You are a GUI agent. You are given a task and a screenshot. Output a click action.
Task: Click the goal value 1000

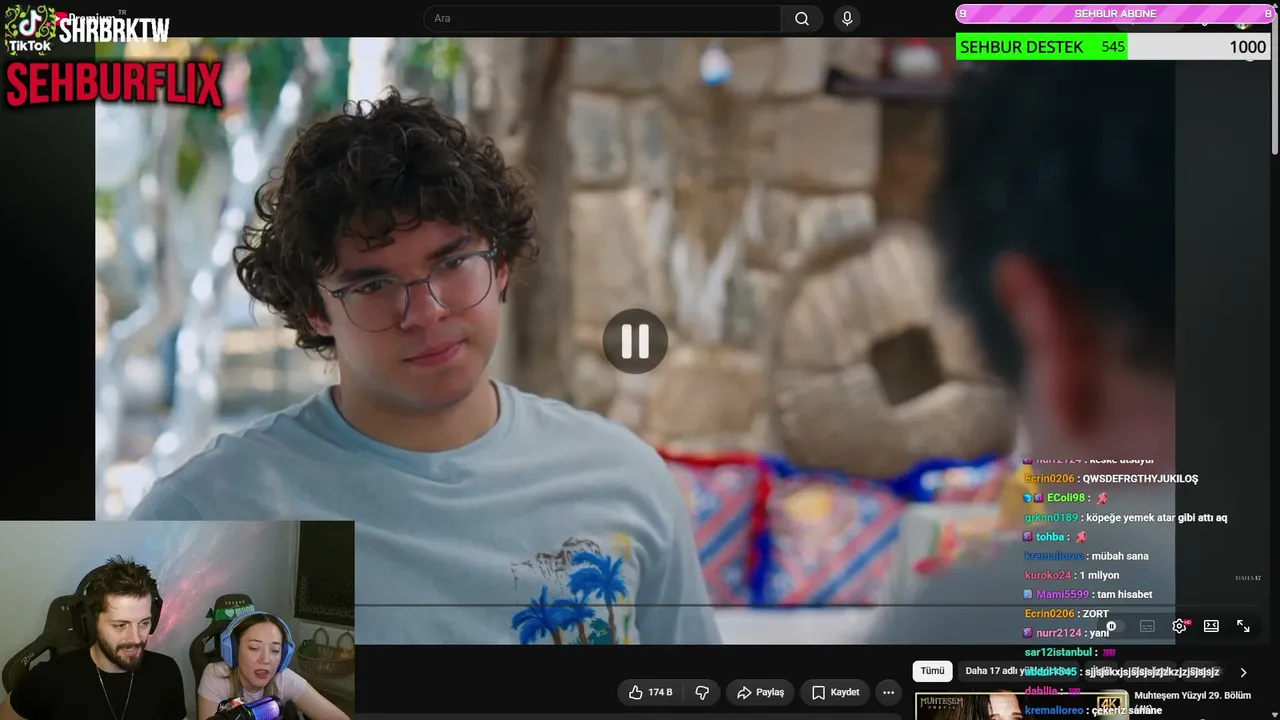click(1247, 47)
